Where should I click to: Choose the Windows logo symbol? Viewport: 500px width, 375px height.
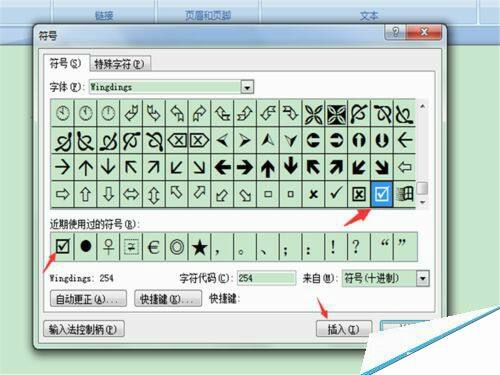[x=405, y=194]
